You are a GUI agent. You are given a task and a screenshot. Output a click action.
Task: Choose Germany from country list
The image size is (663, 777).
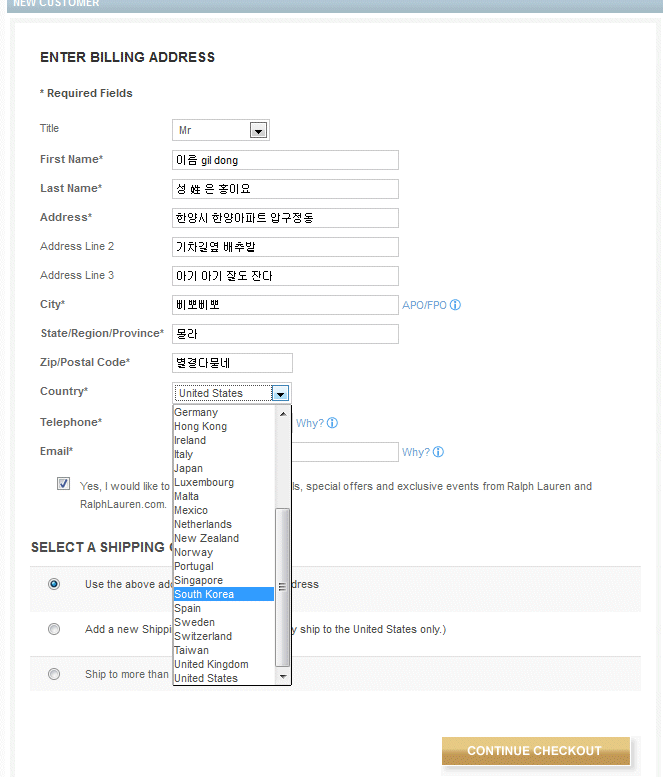tap(223, 412)
